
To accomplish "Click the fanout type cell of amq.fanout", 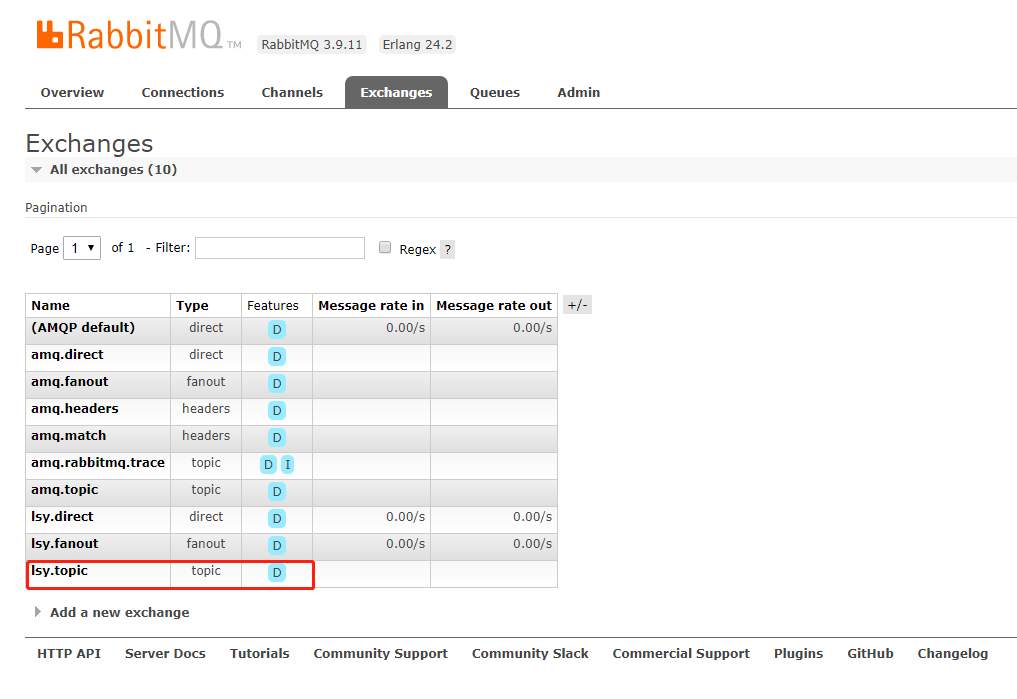I will [206, 381].
